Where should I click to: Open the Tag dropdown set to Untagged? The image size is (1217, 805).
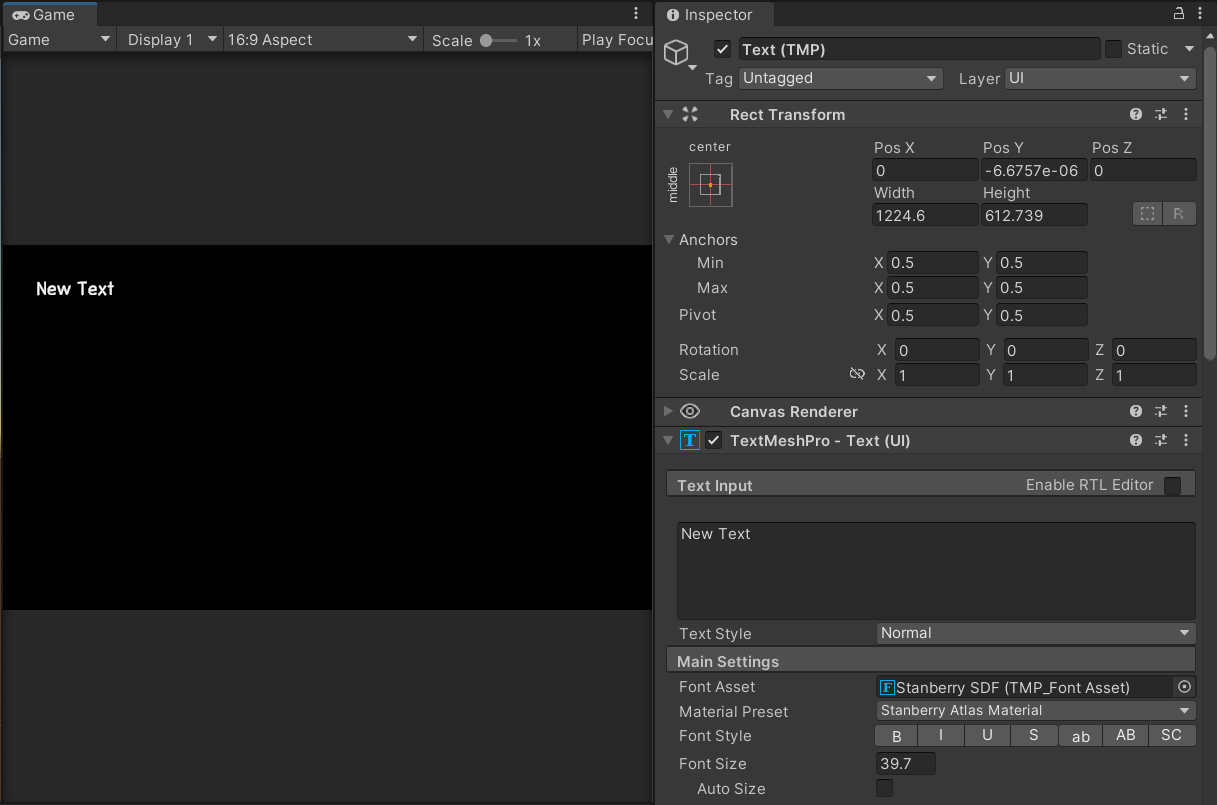tap(840, 78)
